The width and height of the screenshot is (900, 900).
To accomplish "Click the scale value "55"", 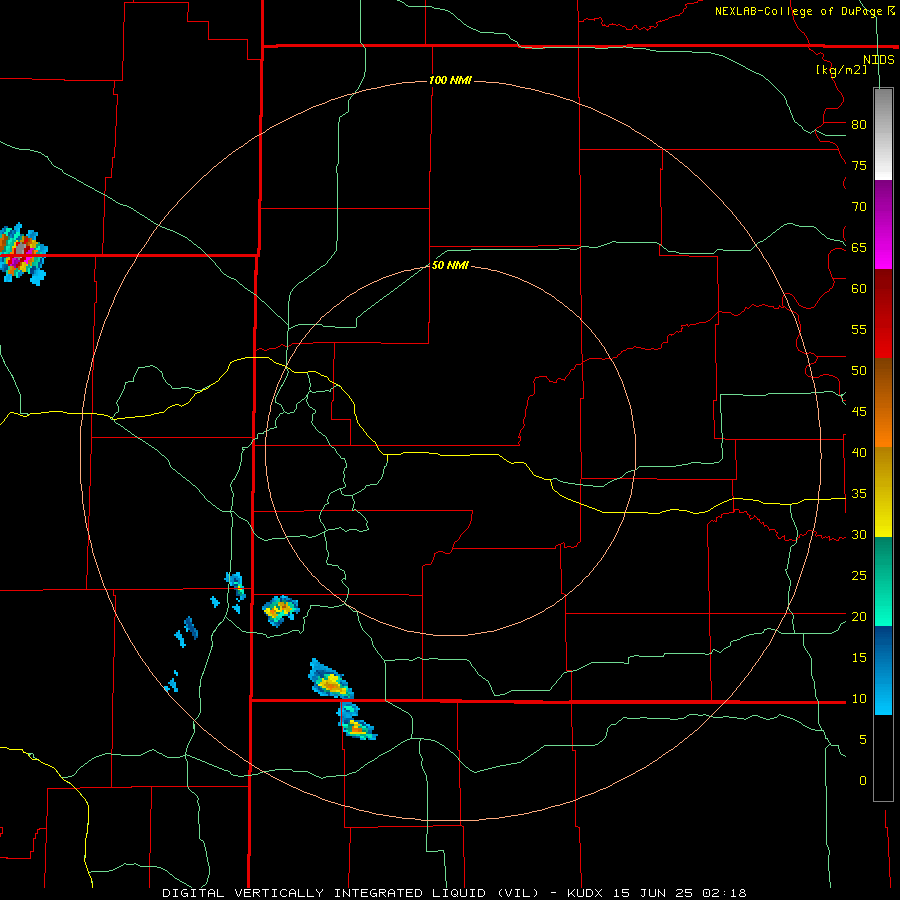I will [859, 329].
